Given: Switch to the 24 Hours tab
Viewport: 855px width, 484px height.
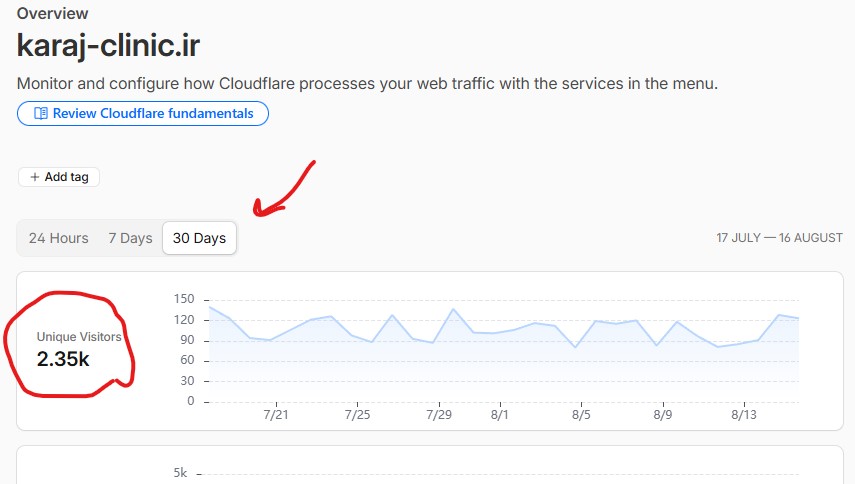Looking at the screenshot, I should [58, 238].
